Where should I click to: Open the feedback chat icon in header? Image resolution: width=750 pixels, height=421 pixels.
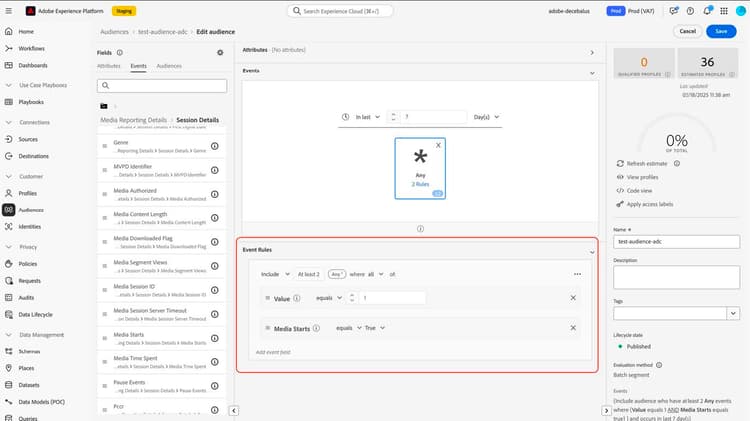pos(673,11)
